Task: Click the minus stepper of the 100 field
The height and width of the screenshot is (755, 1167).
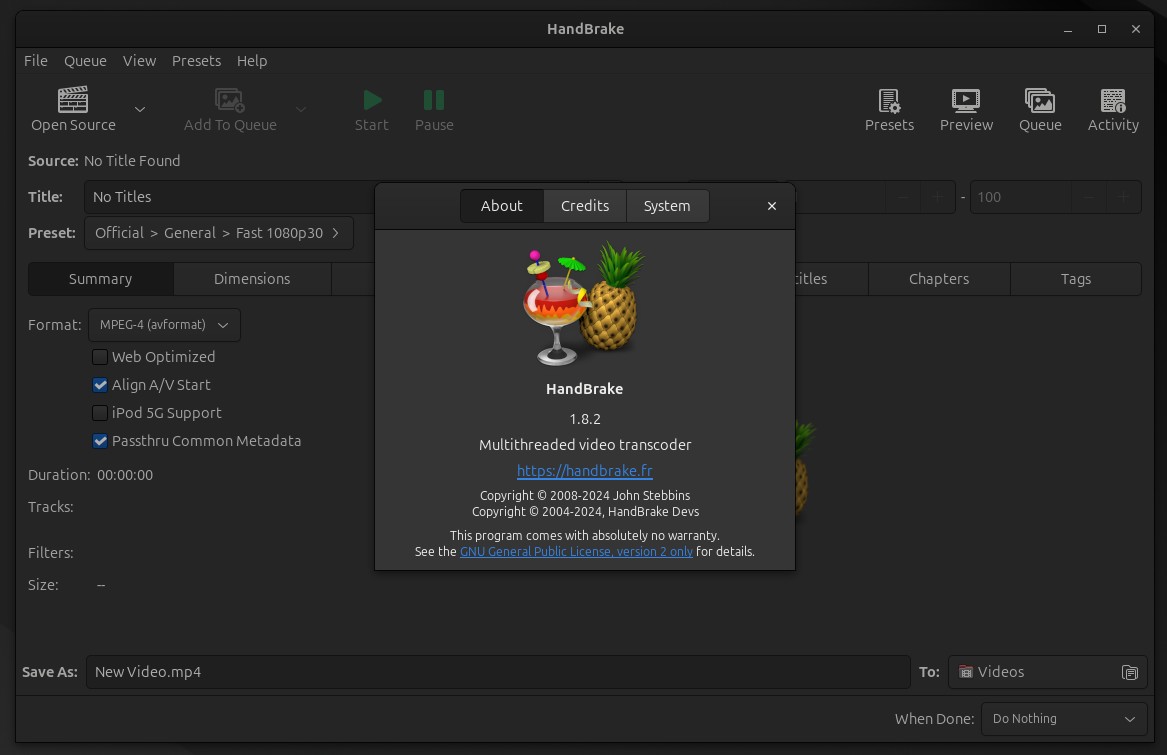Action: coord(1088,197)
